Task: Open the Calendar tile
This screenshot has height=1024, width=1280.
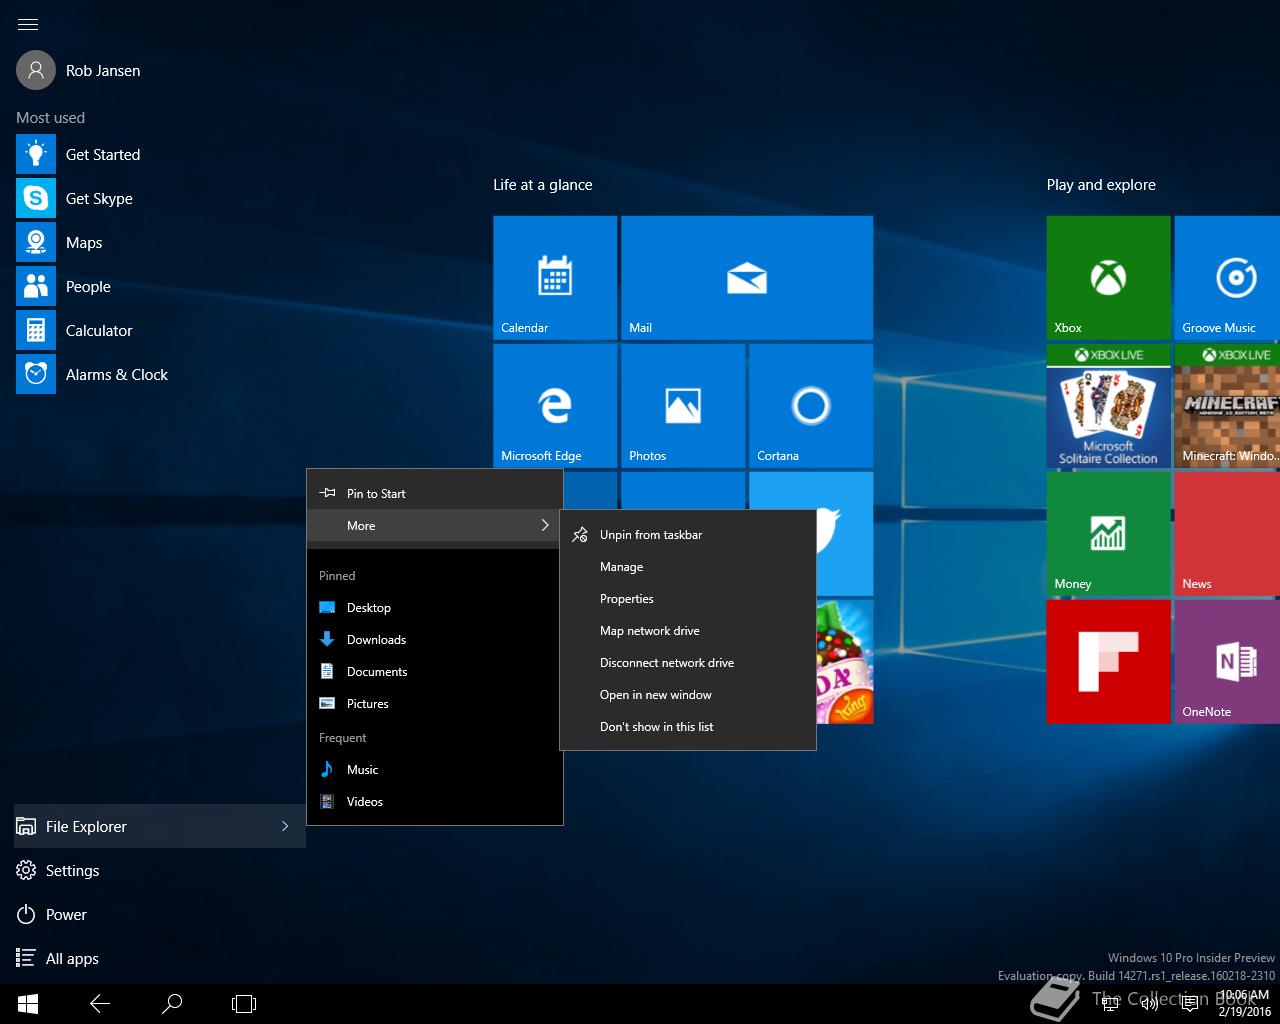Action: [555, 278]
